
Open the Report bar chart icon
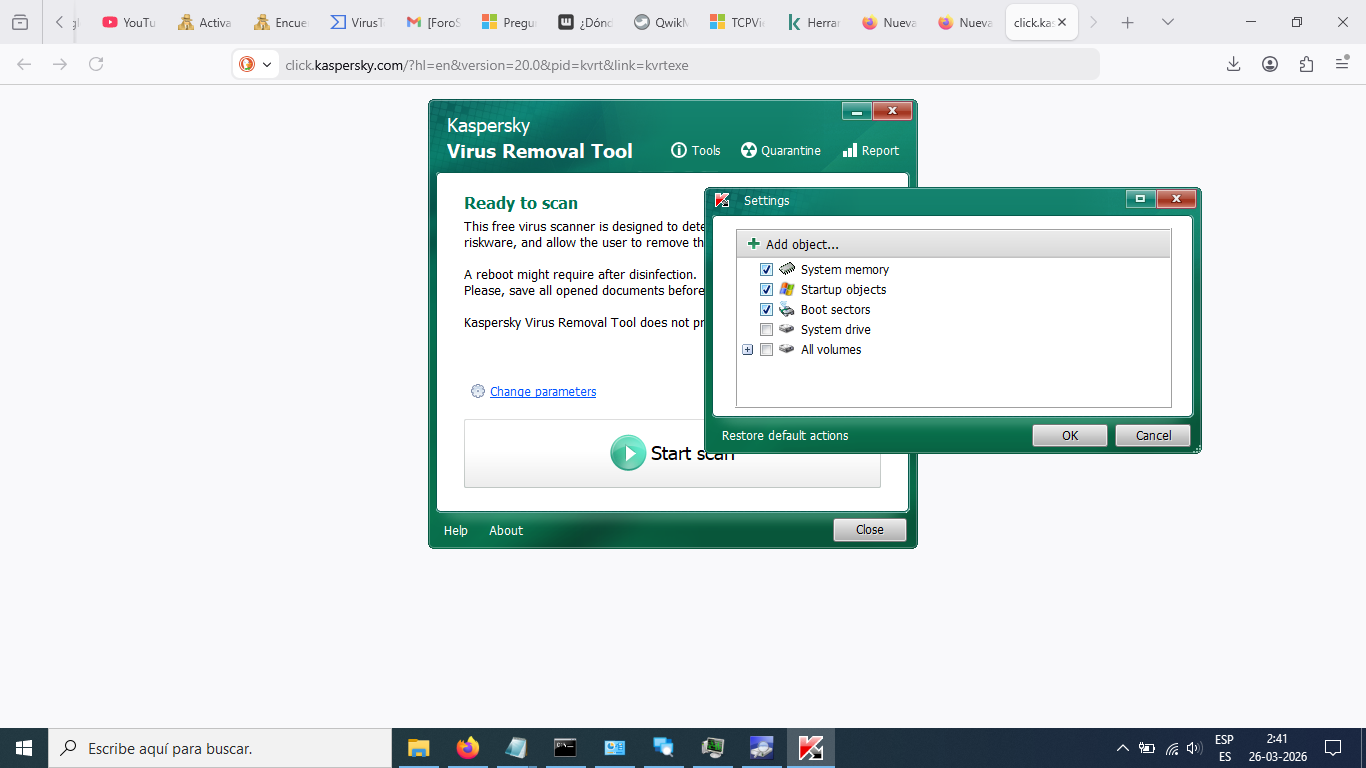850,150
